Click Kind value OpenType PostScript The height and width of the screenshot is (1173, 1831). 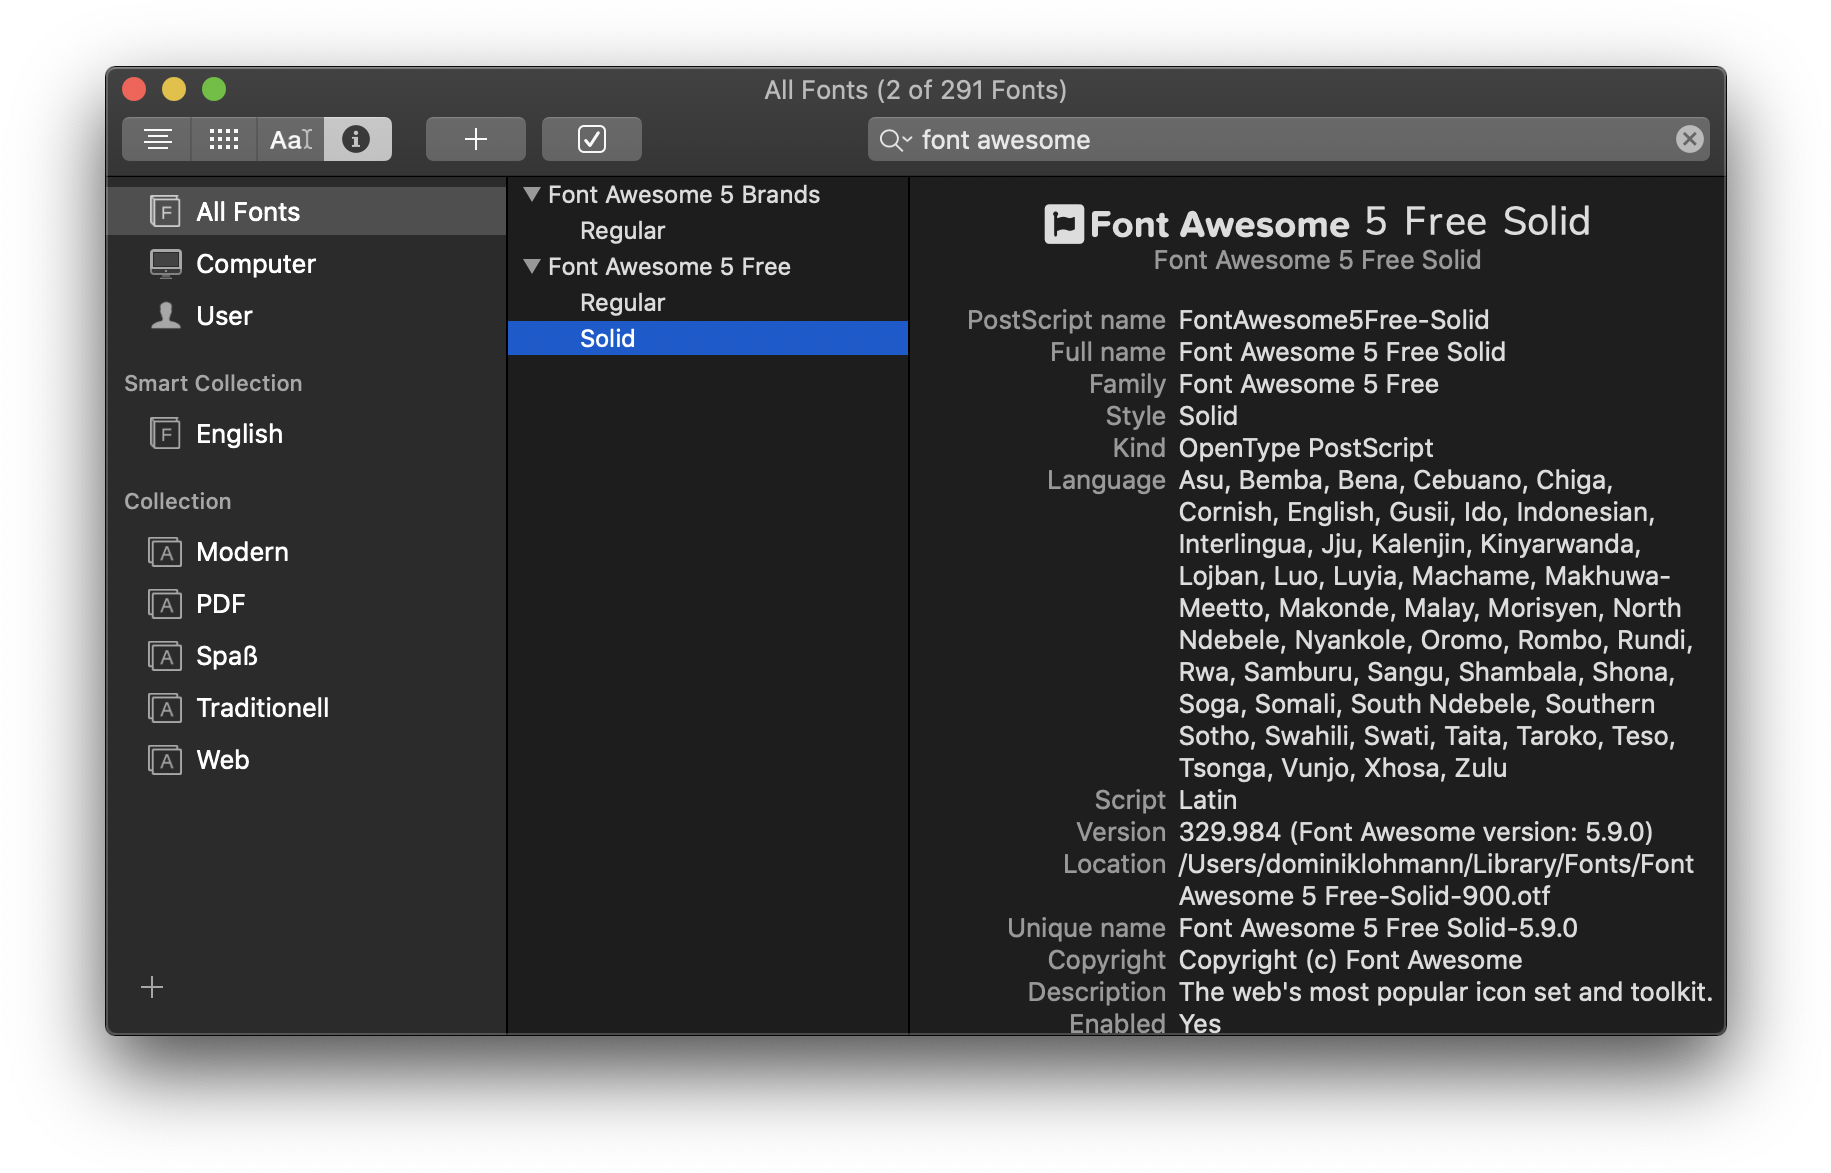point(1305,447)
